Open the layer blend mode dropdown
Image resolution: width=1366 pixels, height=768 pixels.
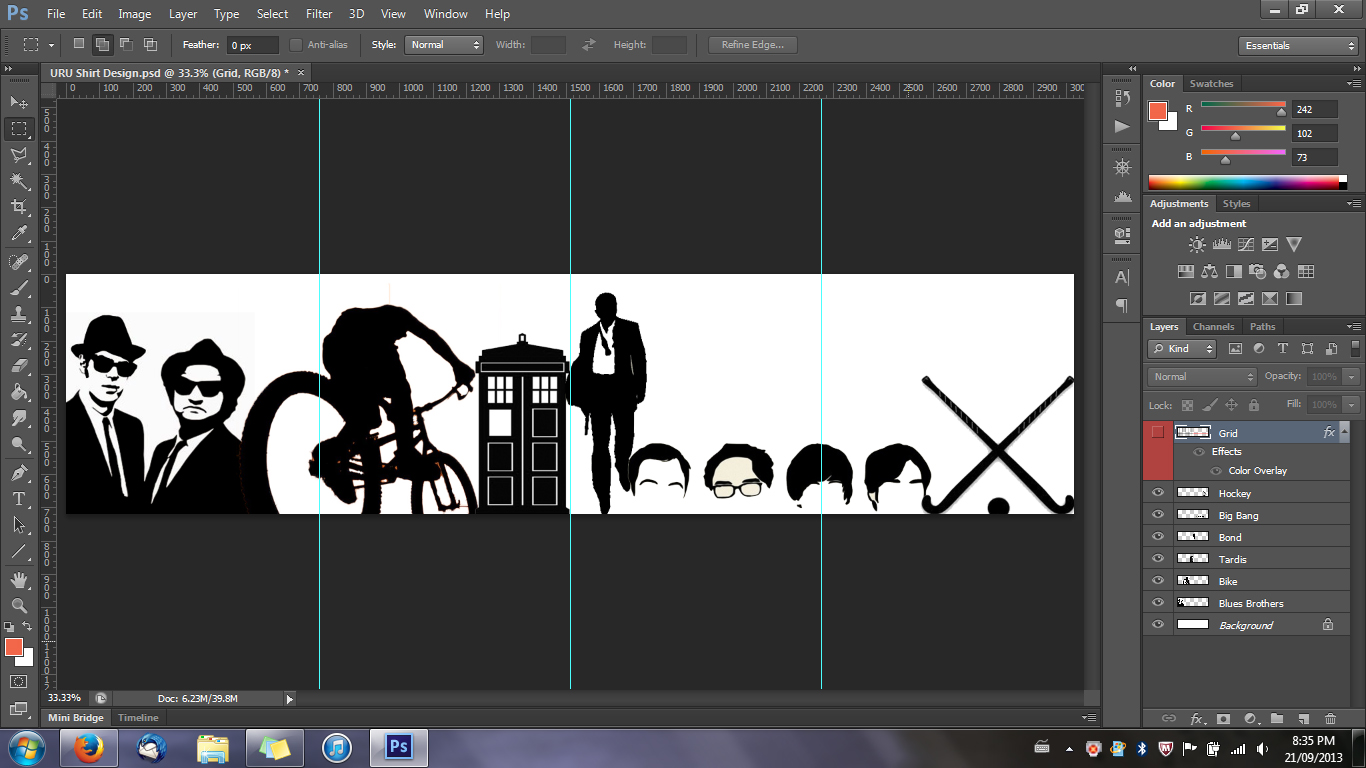[1202, 377]
